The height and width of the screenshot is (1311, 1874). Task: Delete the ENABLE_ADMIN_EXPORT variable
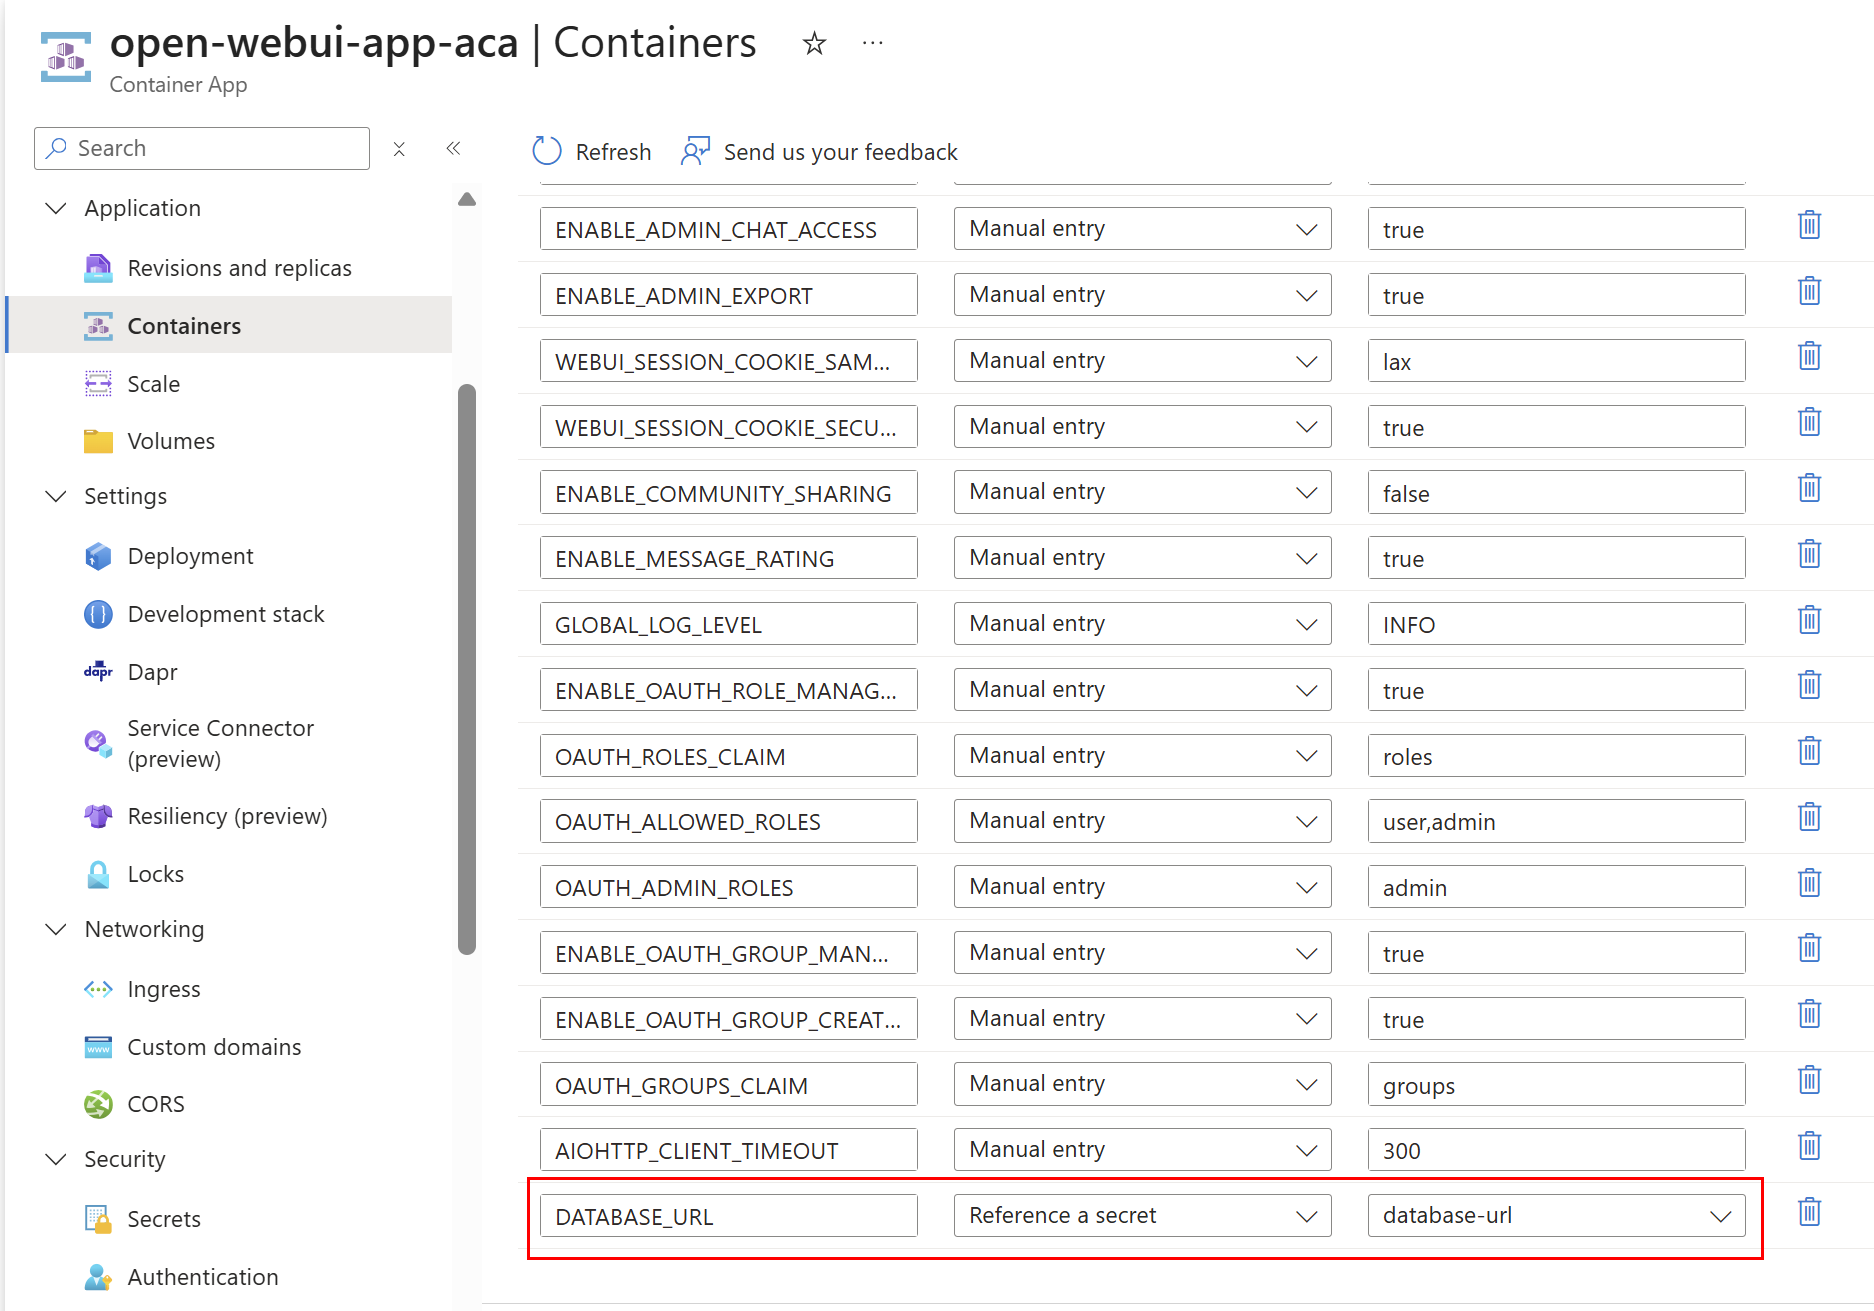(1809, 291)
